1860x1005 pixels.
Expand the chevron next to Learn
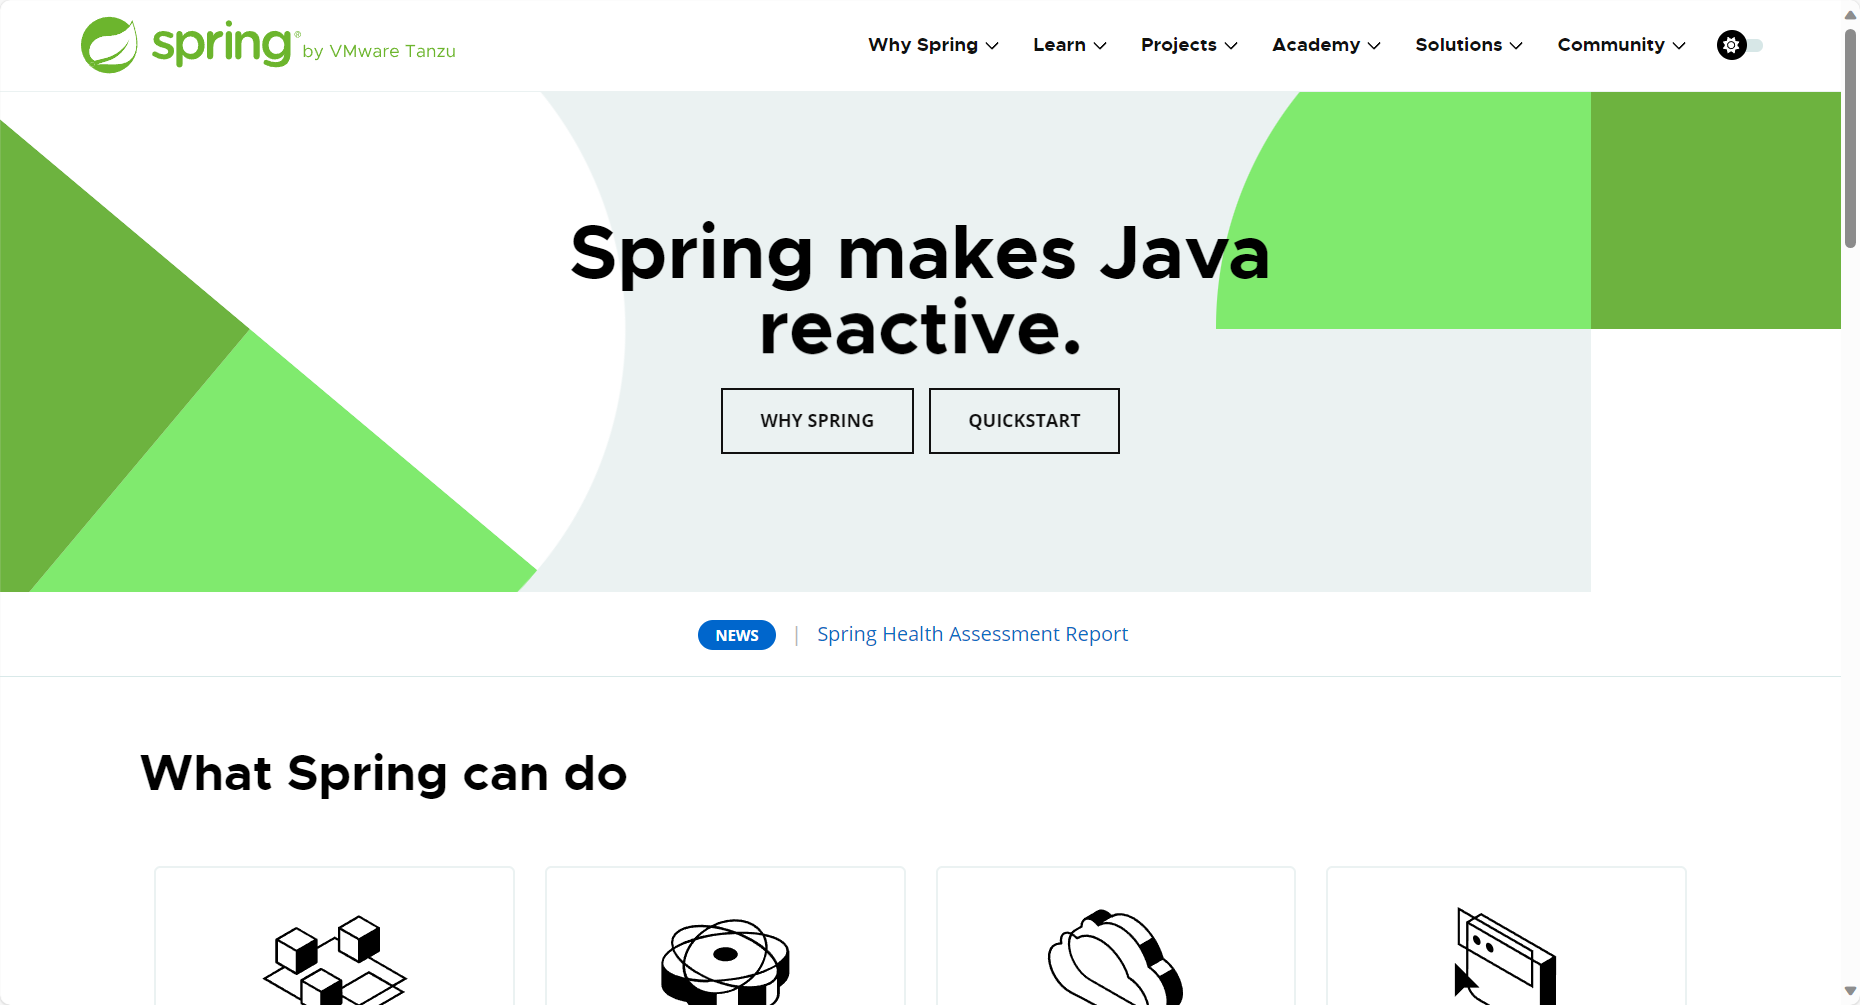coord(1100,46)
